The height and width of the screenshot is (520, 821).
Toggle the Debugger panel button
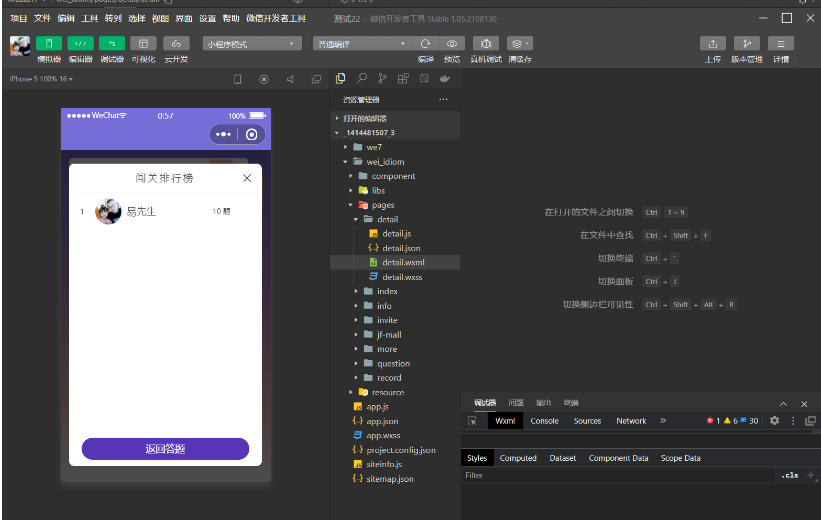pos(112,43)
